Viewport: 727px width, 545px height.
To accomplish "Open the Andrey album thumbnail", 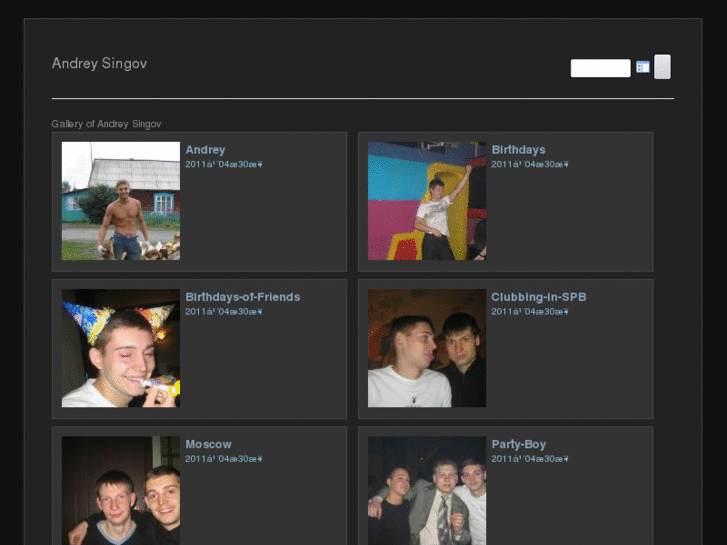I will tap(121, 201).
